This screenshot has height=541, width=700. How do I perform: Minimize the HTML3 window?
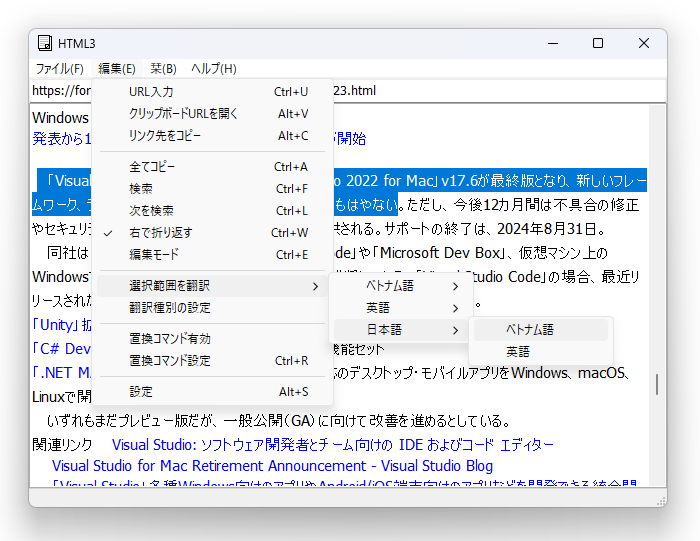tap(553, 43)
